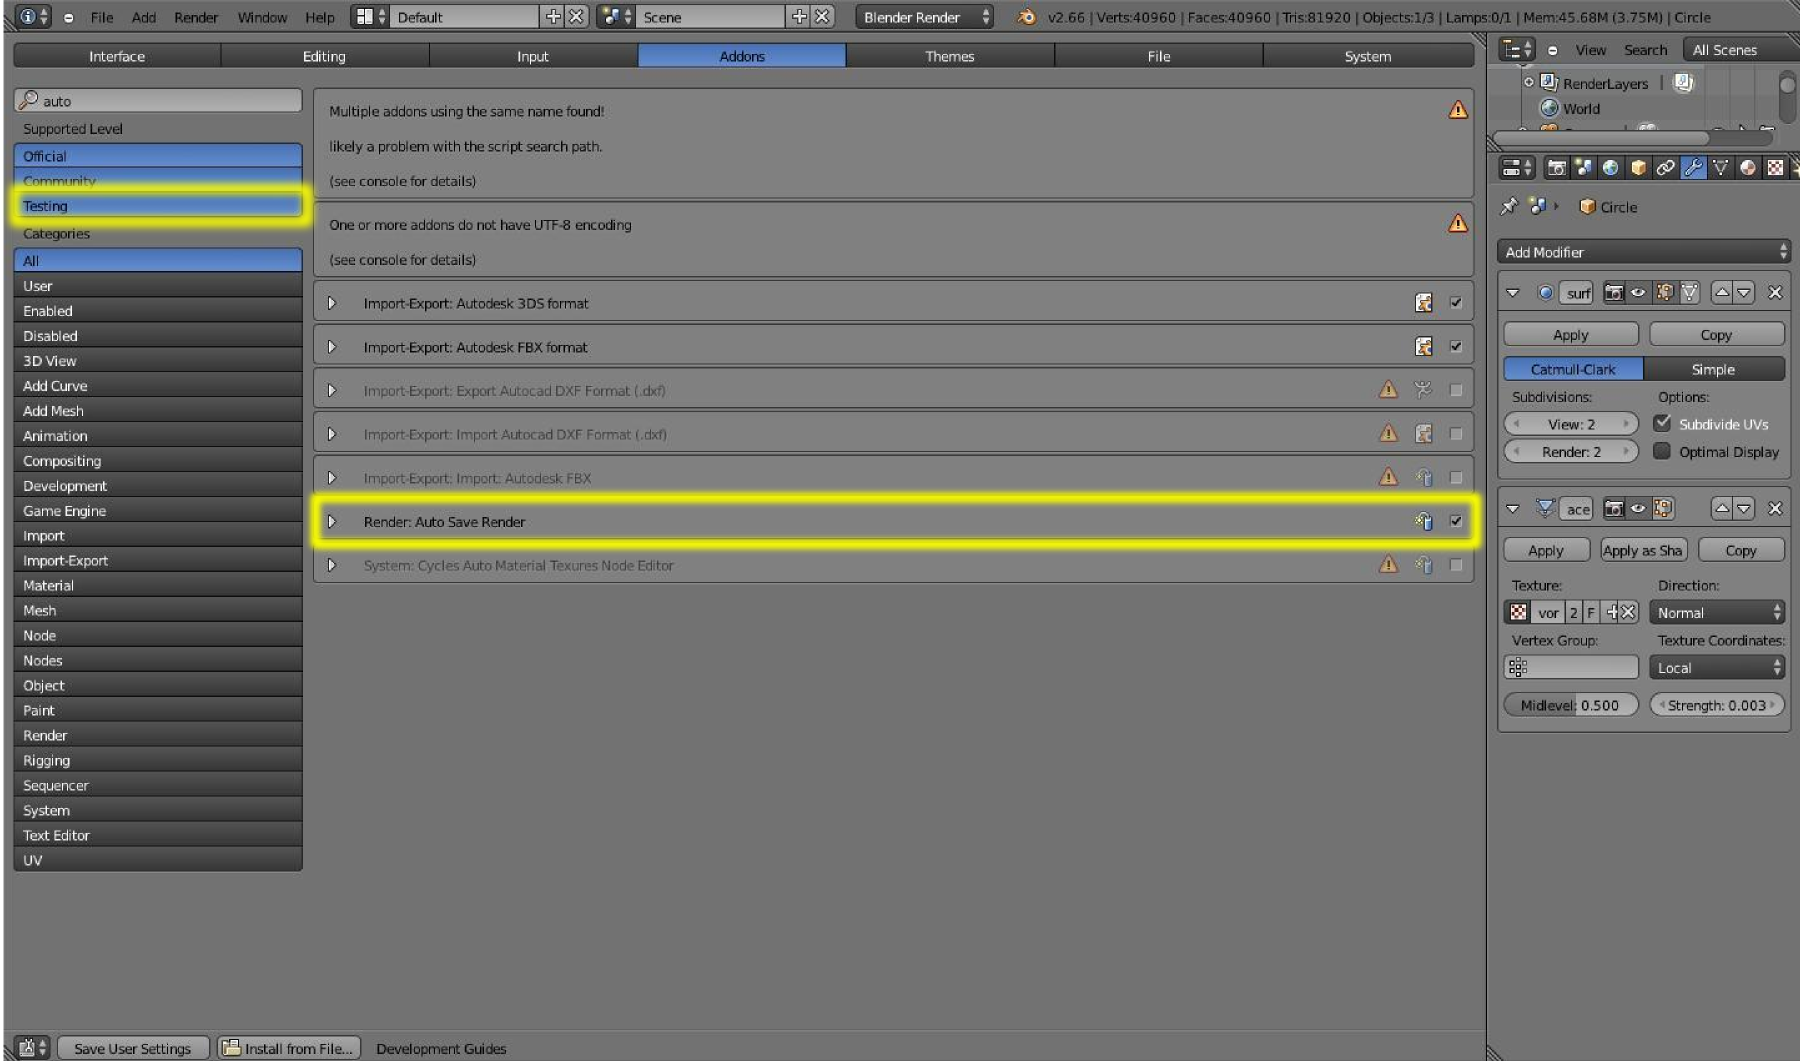Open the Blender Render engine dropdown
Viewport: 1800px width, 1061px height.
[x=925, y=17]
